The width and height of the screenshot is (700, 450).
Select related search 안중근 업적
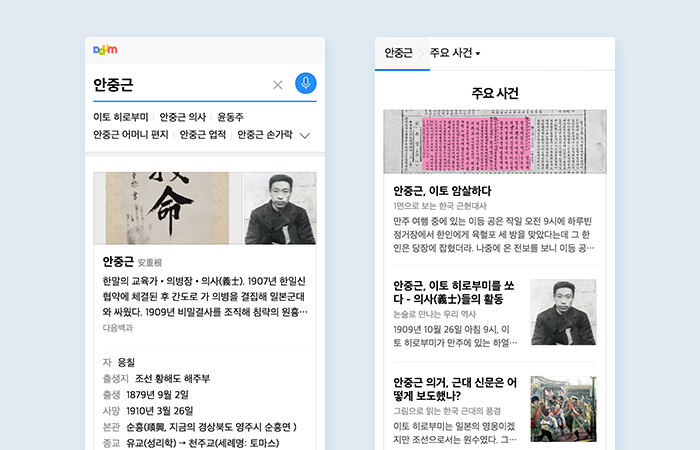[x=203, y=134]
